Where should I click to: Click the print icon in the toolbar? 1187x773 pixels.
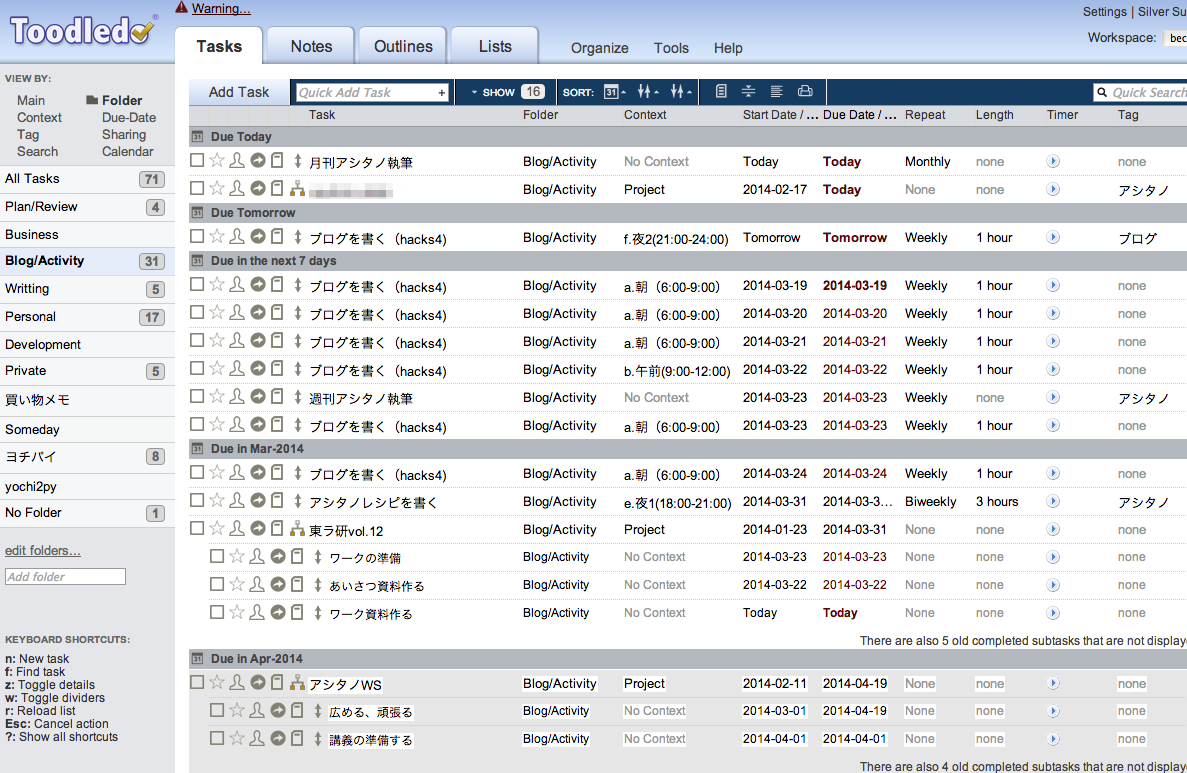(805, 92)
